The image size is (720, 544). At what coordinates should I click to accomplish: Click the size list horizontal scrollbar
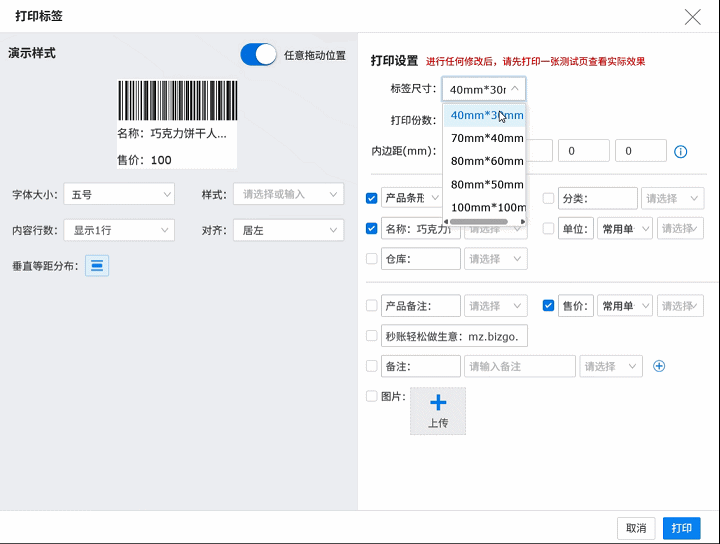point(485,221)
